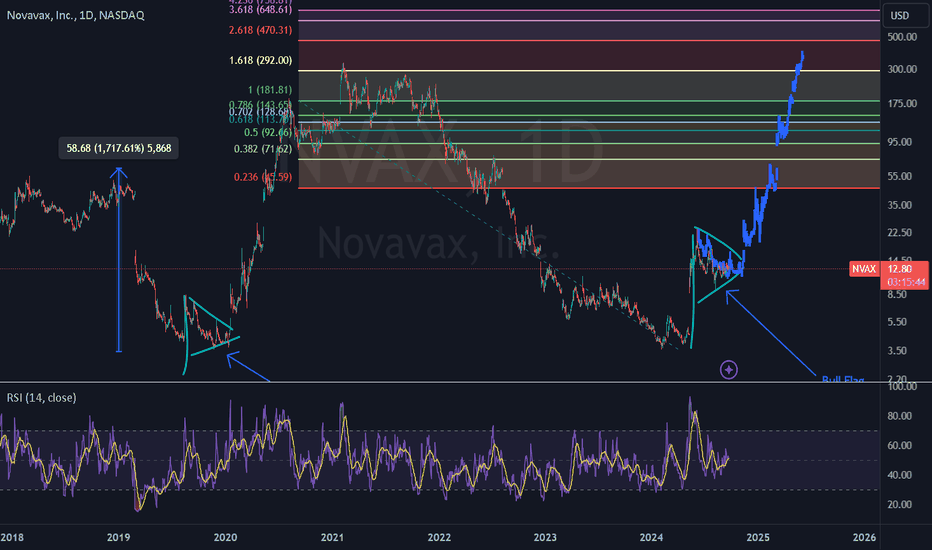Click the 2020 label on time axis
932x550 pixels.
click(x=225, y=538)
